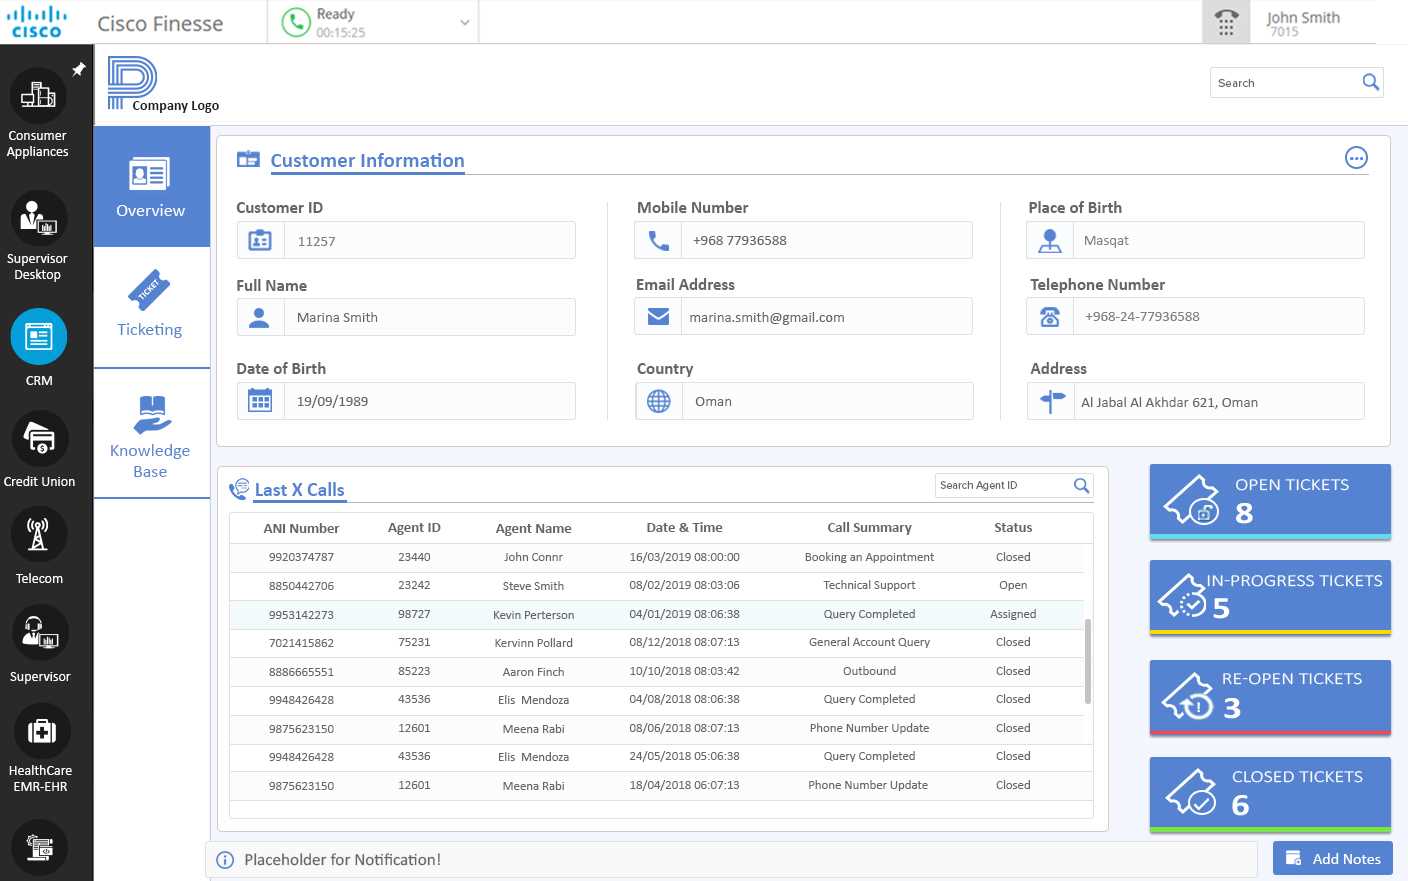Viewport: 1408px width, 881px height.
Task: Click the RE-OPEN TICKETS card
Action: [x=1269, y=693]
